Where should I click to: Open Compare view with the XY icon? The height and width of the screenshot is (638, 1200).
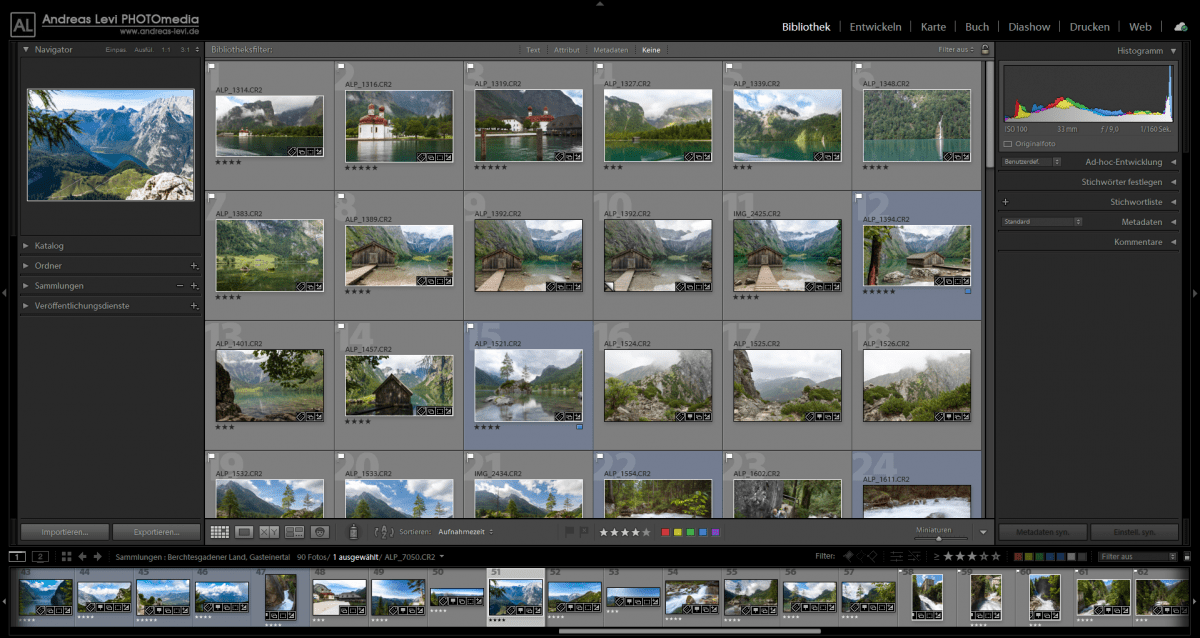(x=270, y=531)
